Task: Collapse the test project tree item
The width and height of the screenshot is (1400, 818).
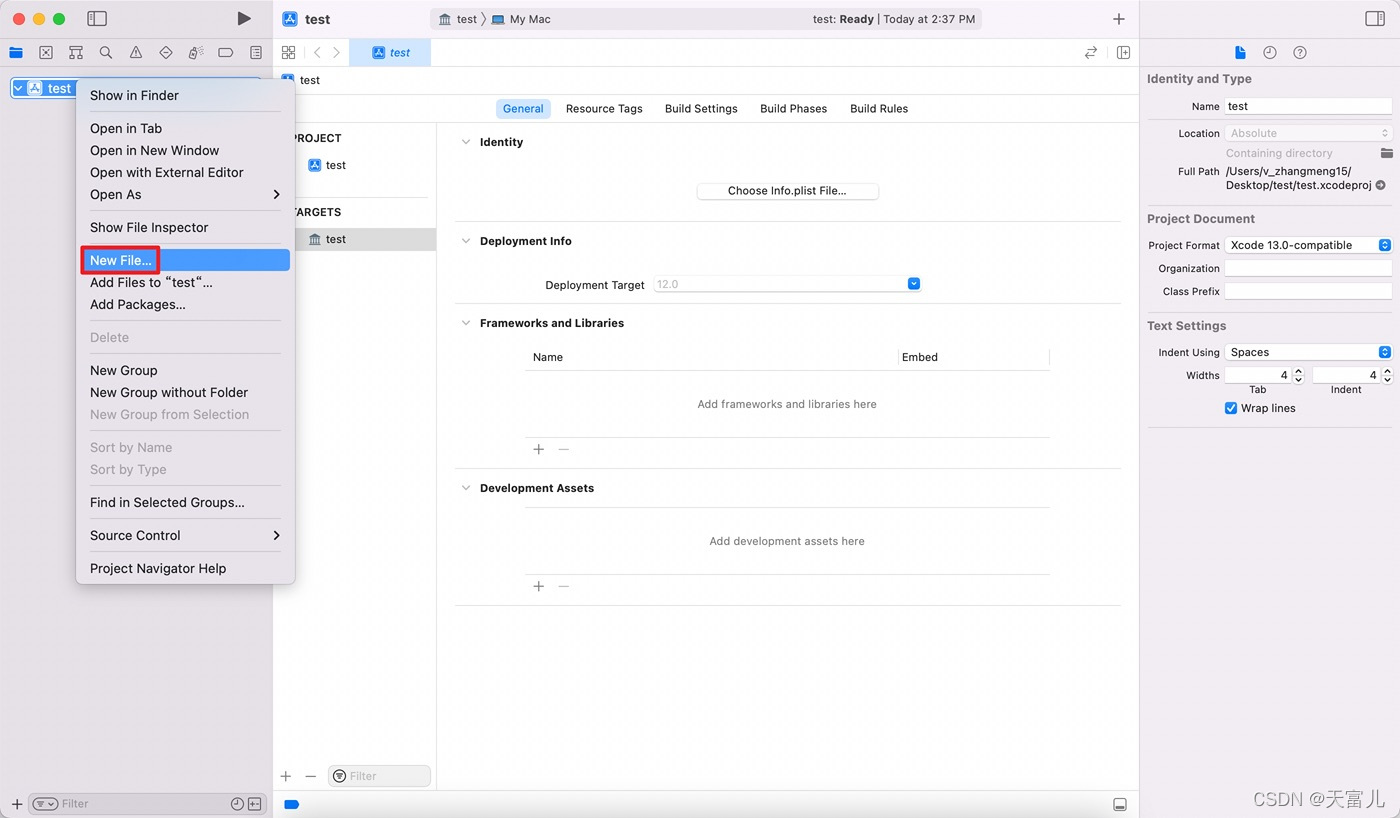Action: (18, 88)
